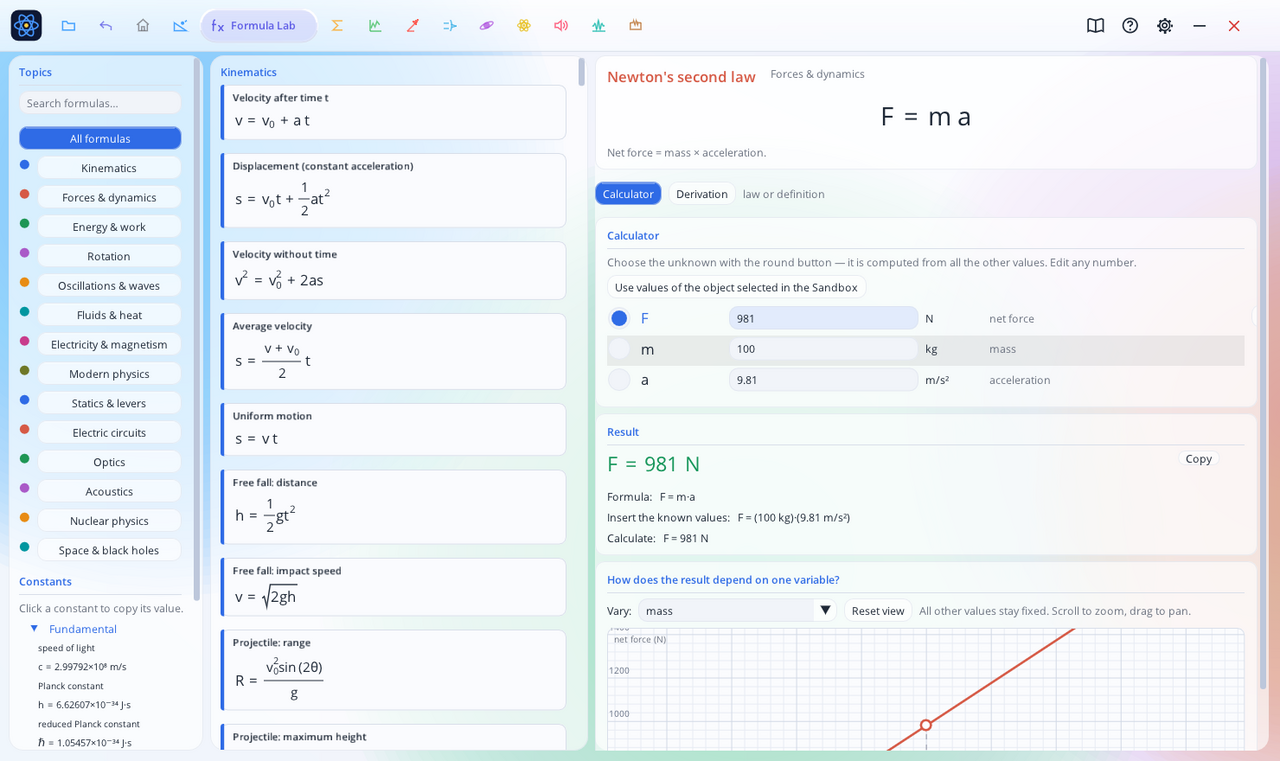
Task: Open the book icon in the title bar
Action: pos(1095,25)
